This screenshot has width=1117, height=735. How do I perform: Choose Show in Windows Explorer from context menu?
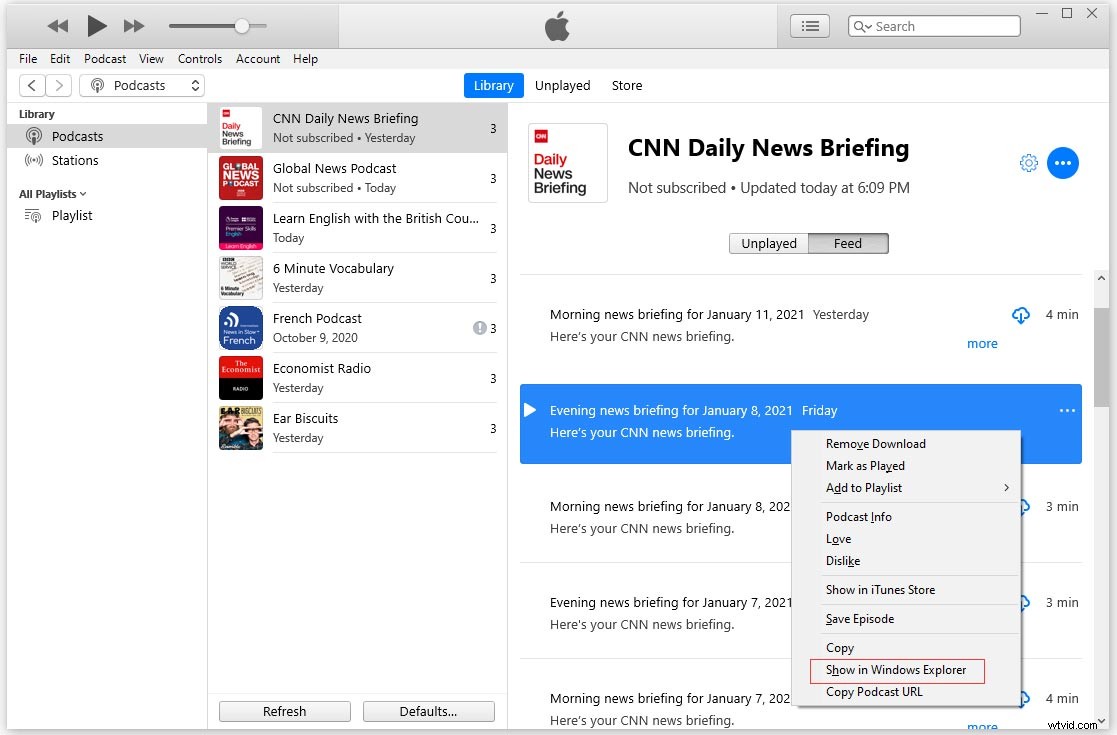point(897,669)
